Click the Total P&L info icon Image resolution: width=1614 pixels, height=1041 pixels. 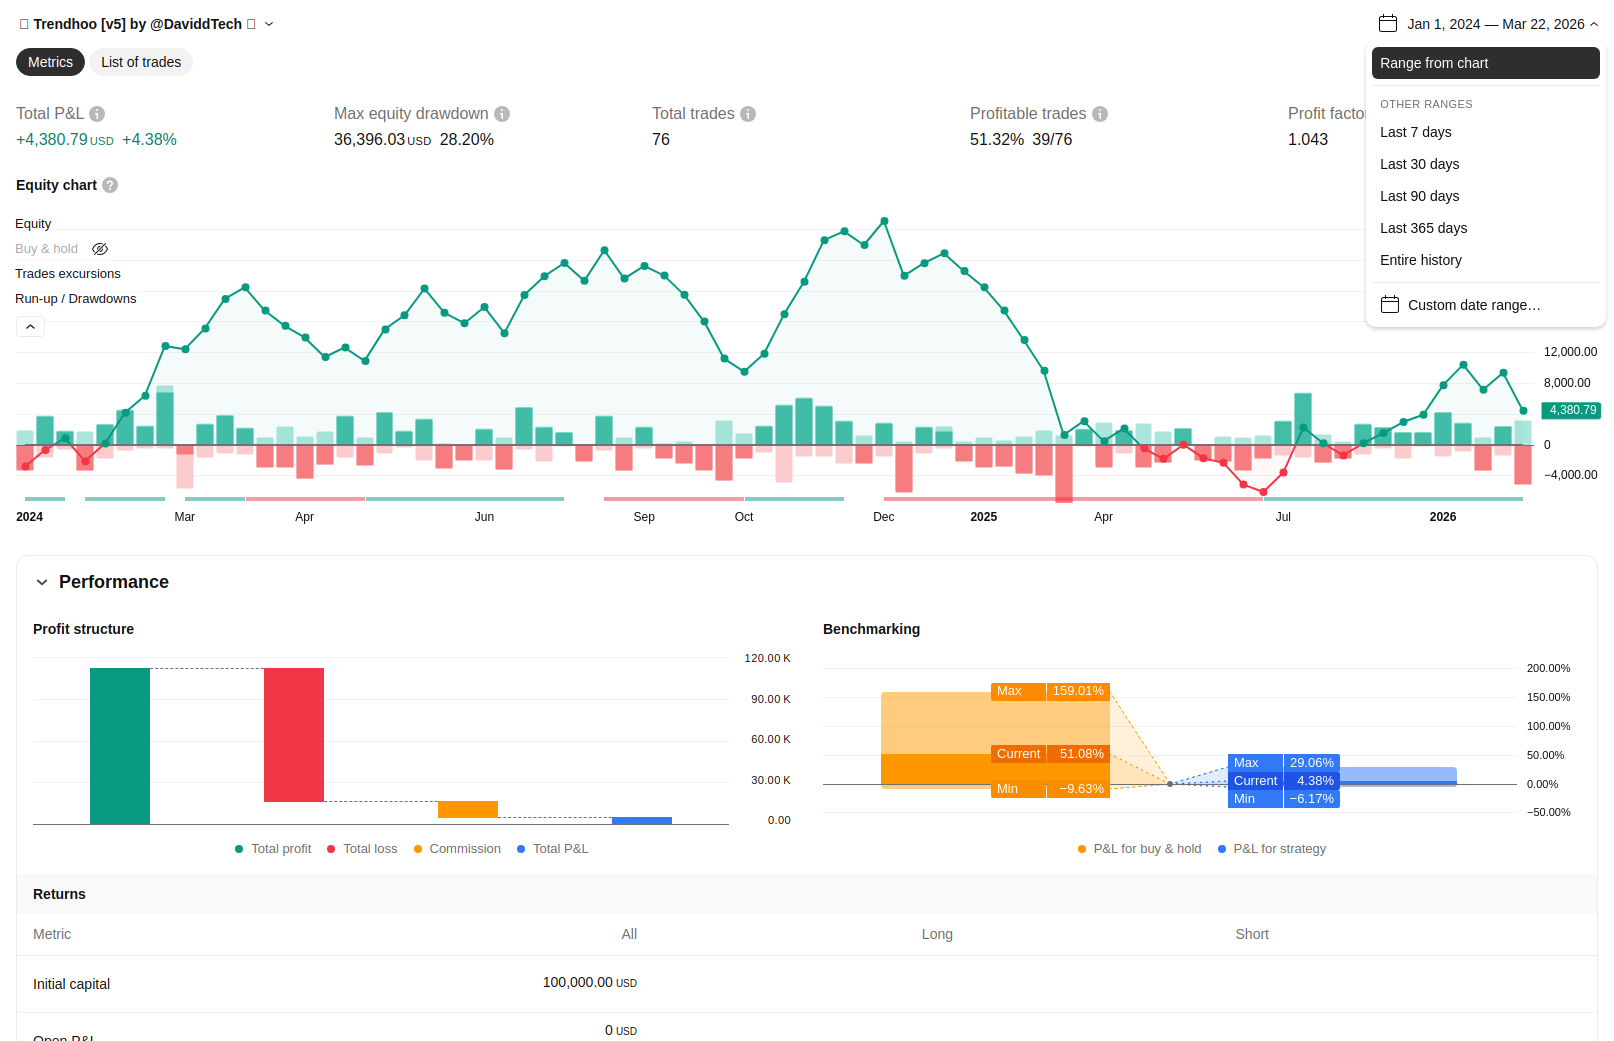click(97, 114)
